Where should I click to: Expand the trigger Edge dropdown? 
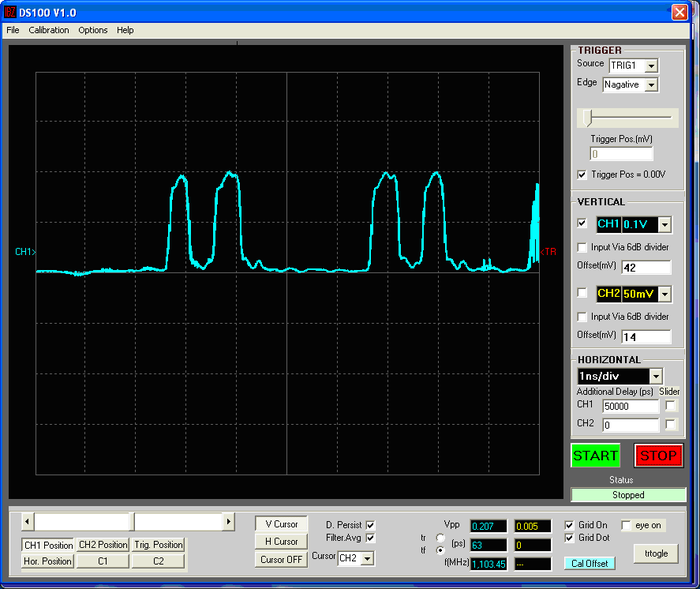651,84
